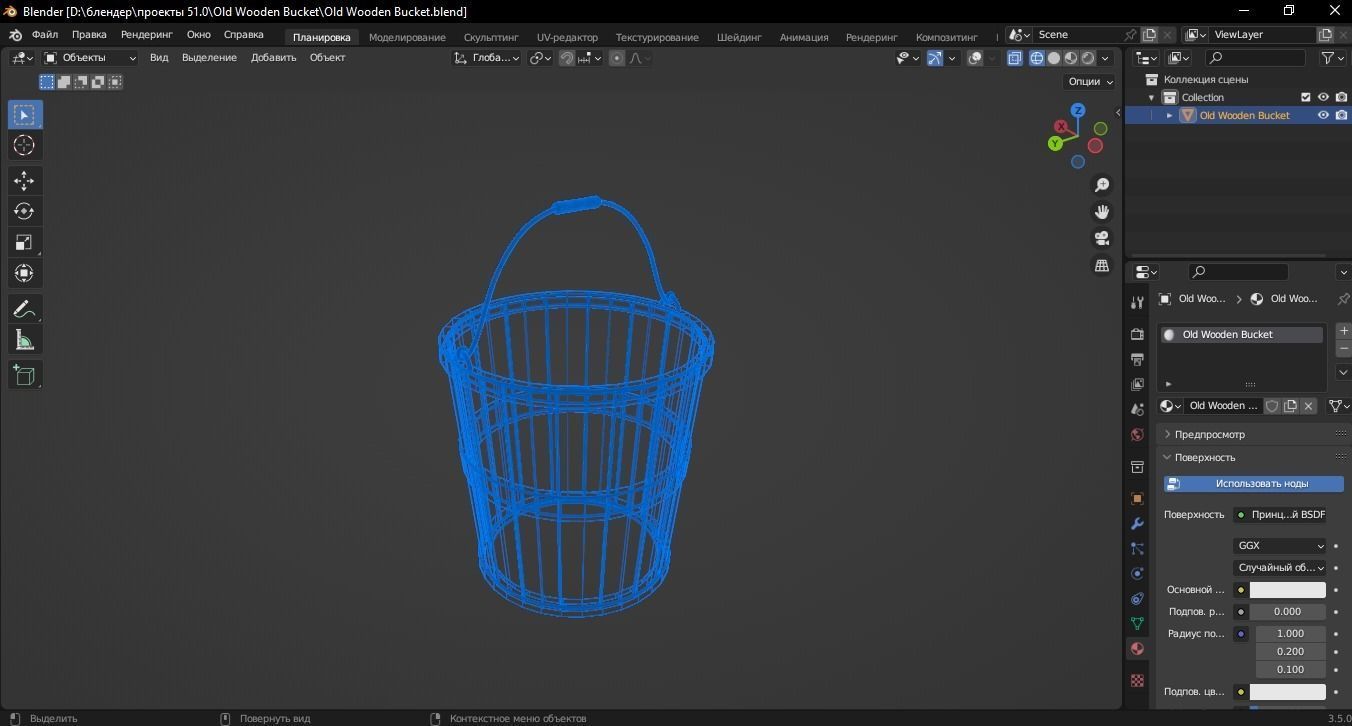
Task: Open the Texture properties checker tab
Action: pyautogui.click(x=1137, y=680)
